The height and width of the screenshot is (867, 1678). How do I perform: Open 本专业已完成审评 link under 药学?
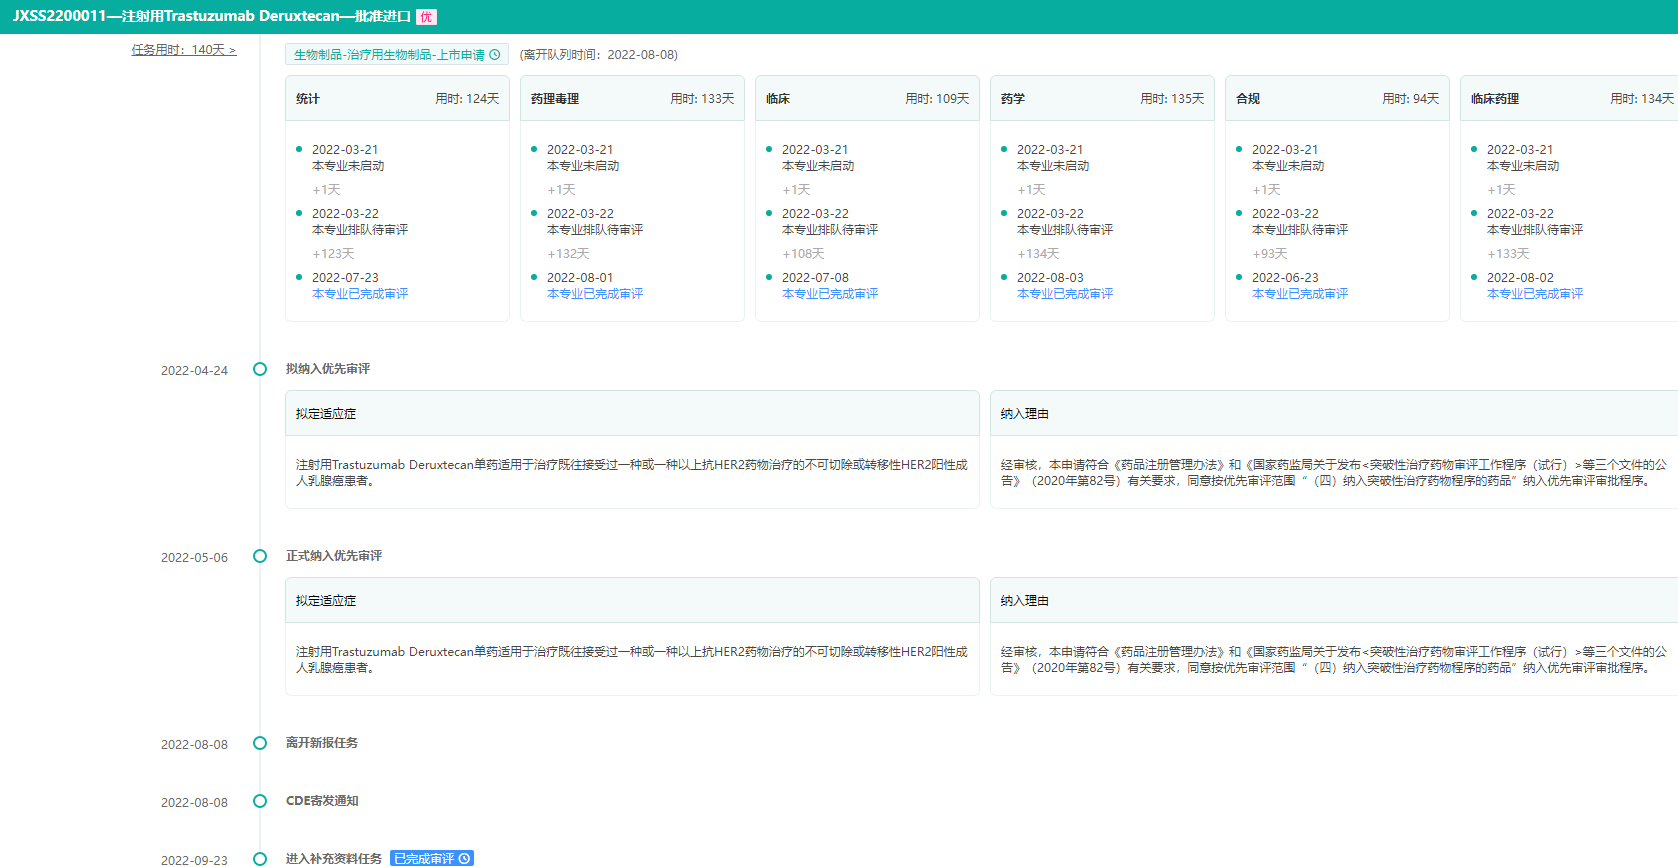1065,294
